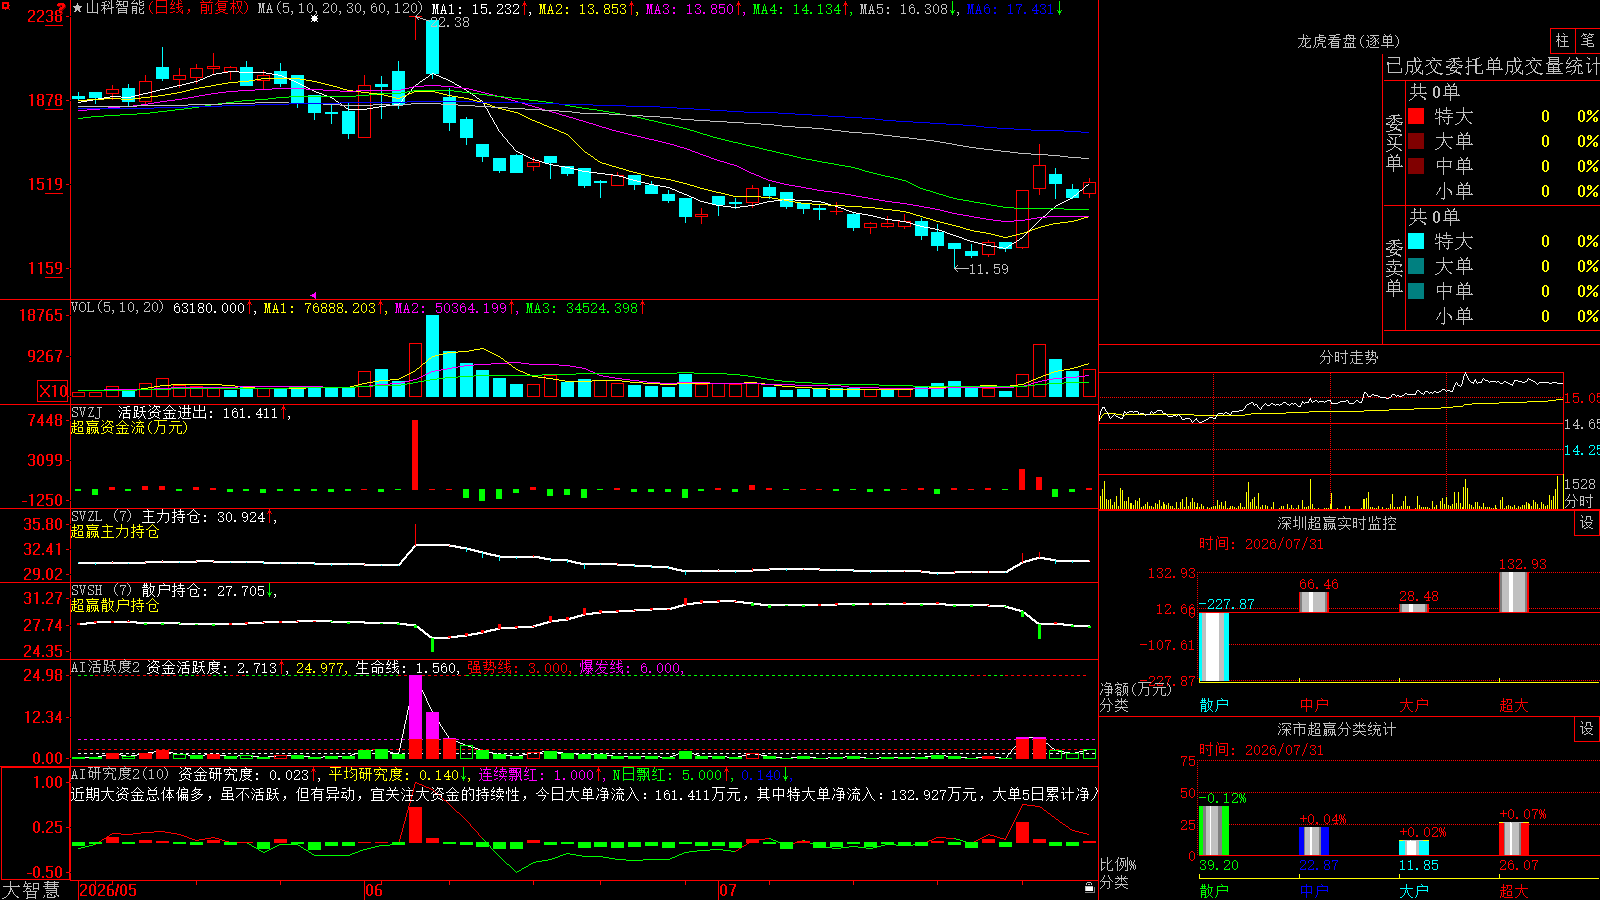Image resolution: width=1600 pixels, height=900 pixels.
Task: Open 设 settings for 深圳超赢实时监控
Action: [1587, 523]
